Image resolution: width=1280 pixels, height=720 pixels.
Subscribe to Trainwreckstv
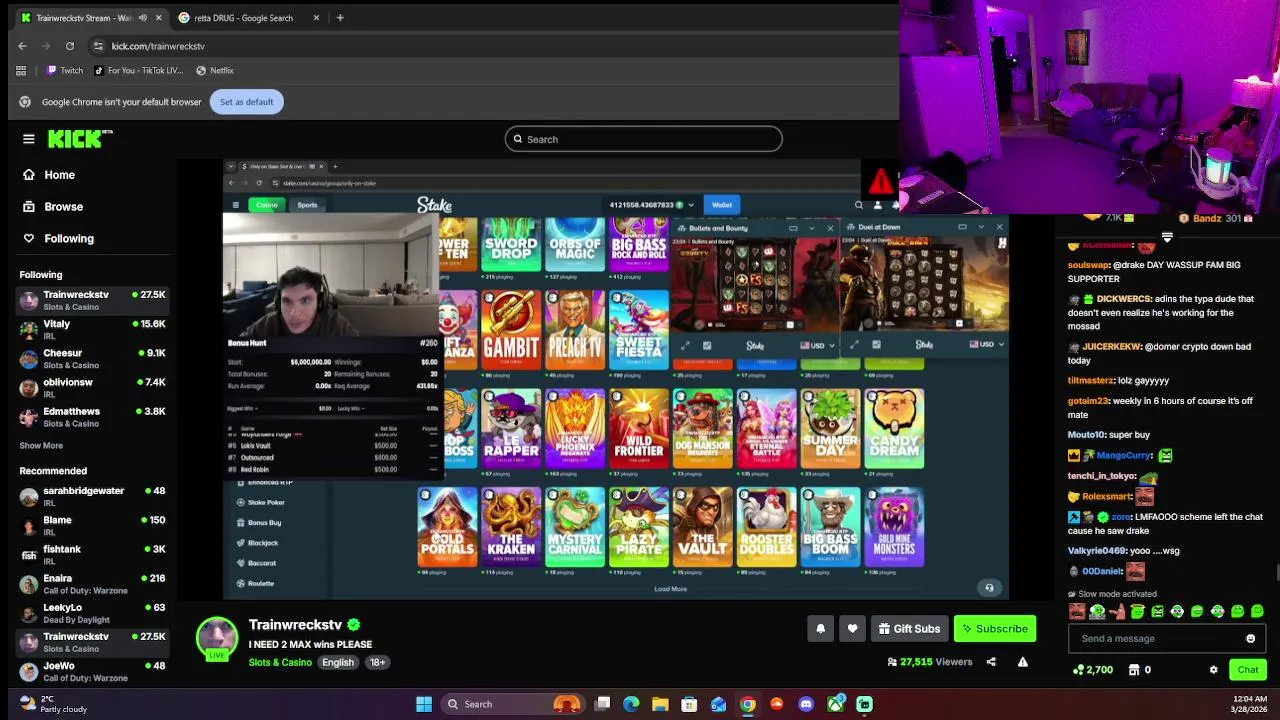point(995,629)
